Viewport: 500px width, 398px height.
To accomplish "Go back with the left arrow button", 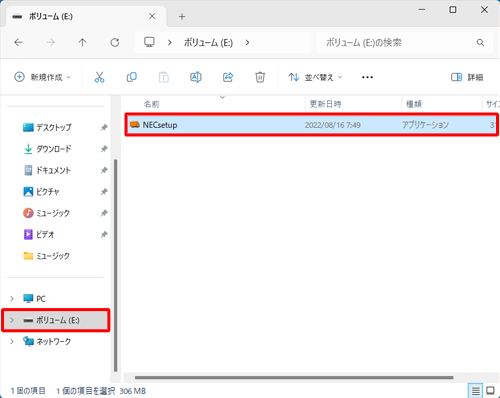I will [18, 42].
